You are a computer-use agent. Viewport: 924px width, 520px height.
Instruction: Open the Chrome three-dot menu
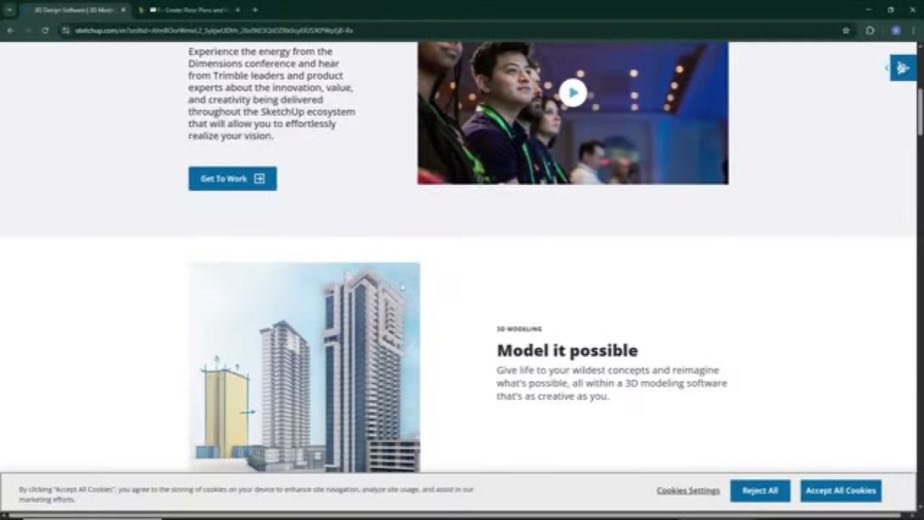pos(914,30)
